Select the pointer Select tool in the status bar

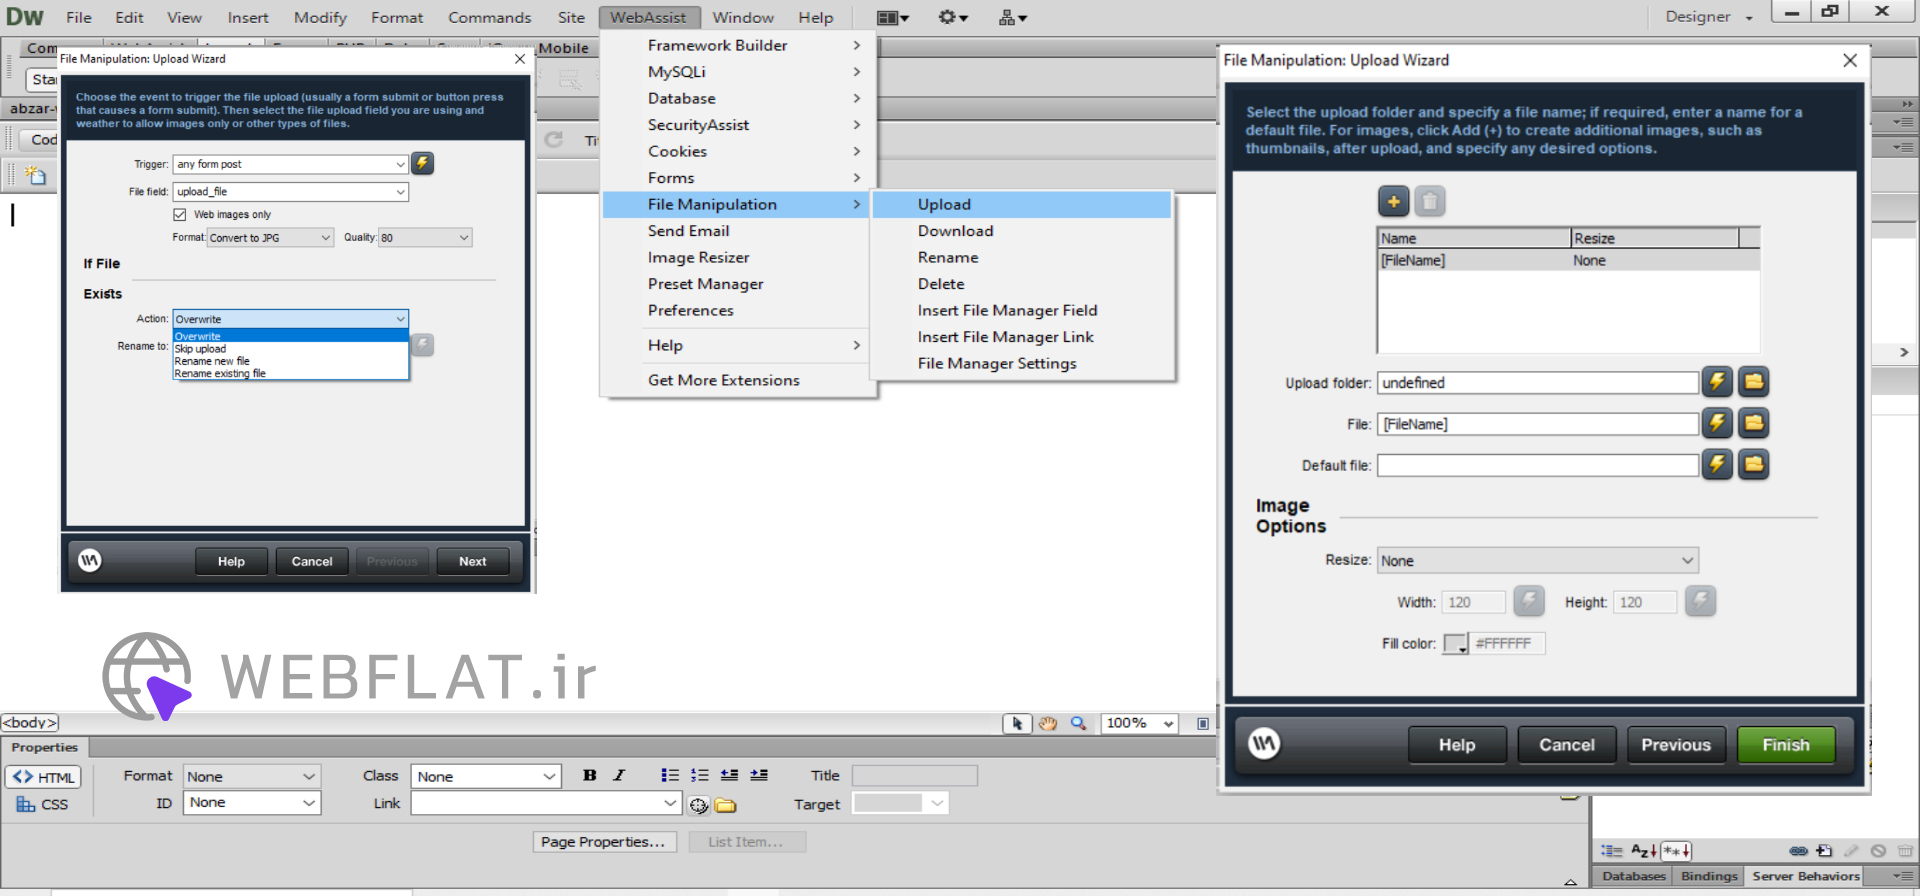click(x=1017, y=723)
